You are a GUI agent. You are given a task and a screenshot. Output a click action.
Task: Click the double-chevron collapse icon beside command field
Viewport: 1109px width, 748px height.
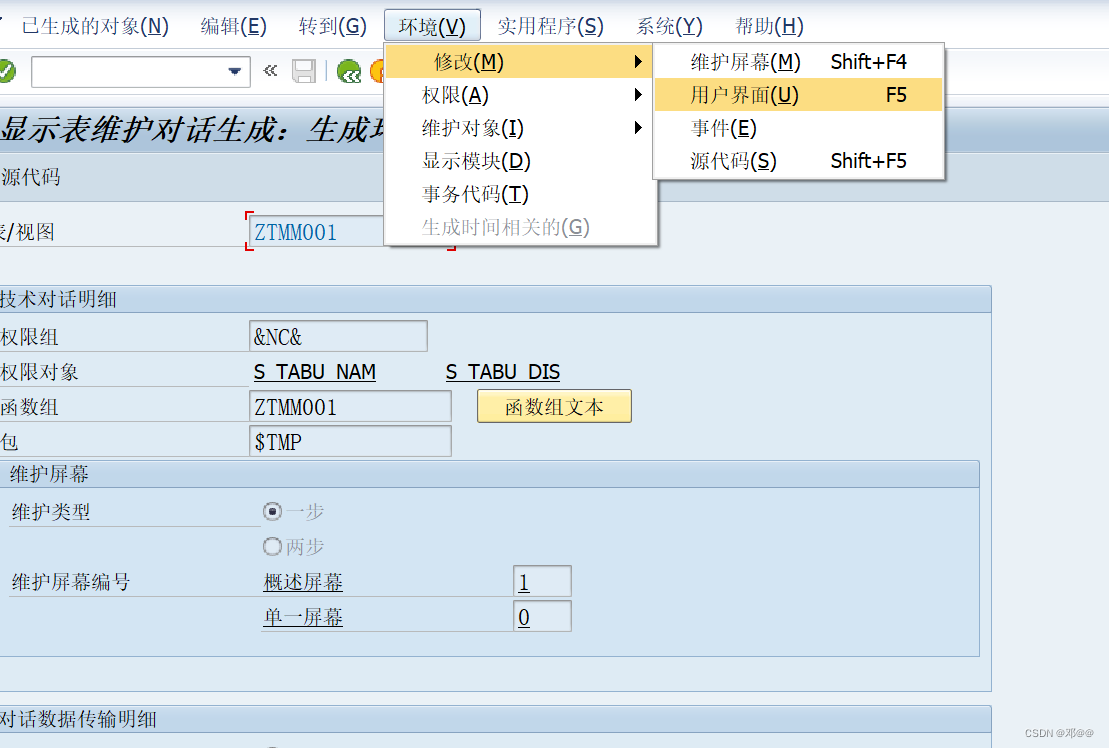point(270,71)
